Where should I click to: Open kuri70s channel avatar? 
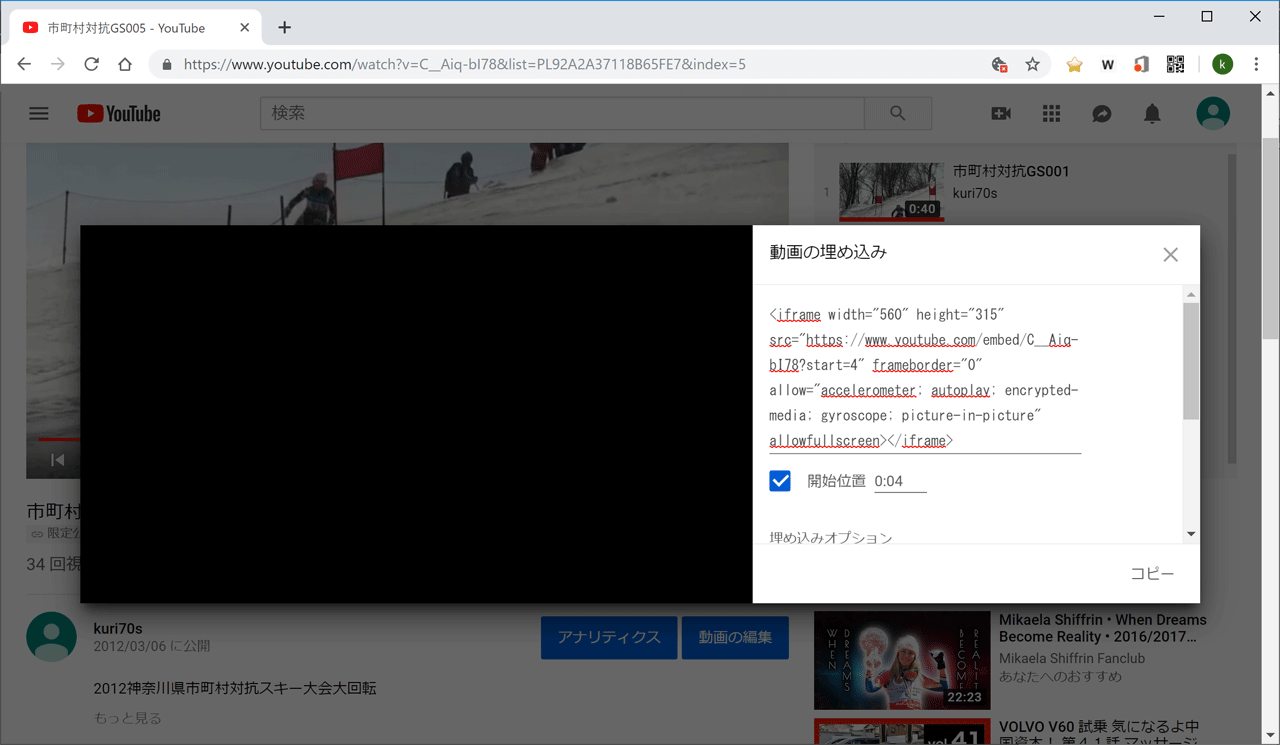[51, 637]
